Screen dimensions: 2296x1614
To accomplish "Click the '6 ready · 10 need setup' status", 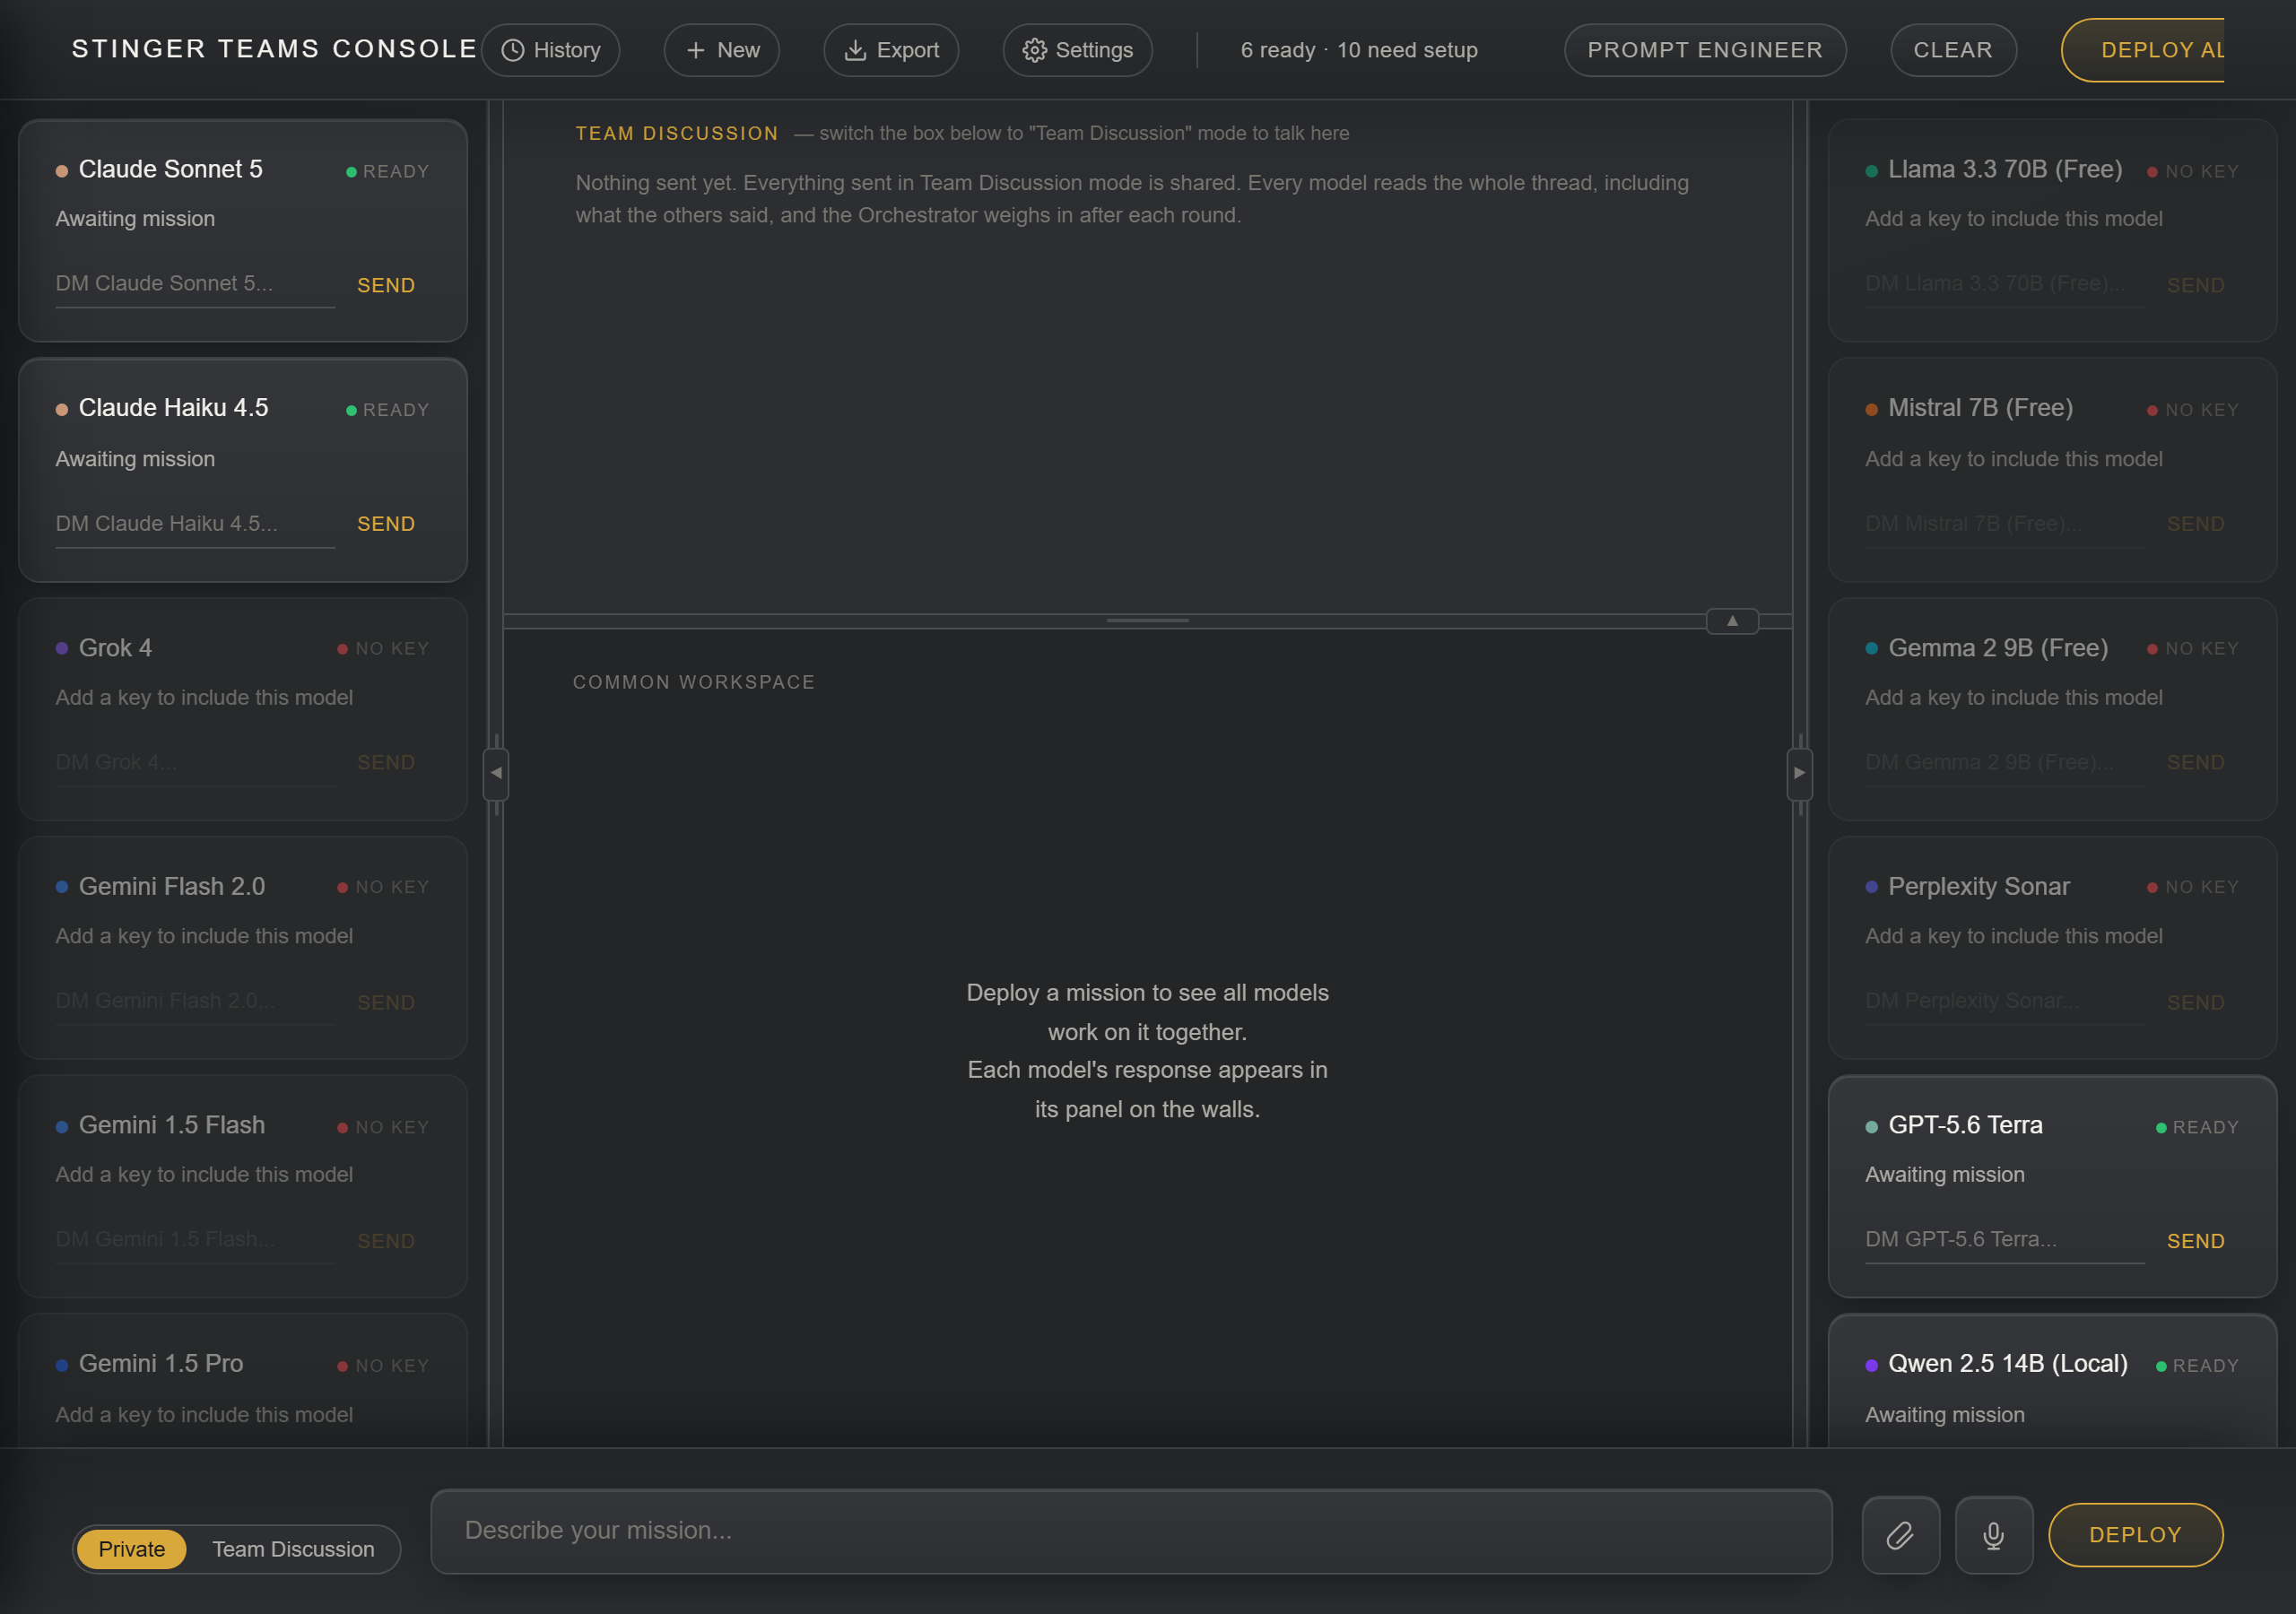I will click(x=1359, y=50).
